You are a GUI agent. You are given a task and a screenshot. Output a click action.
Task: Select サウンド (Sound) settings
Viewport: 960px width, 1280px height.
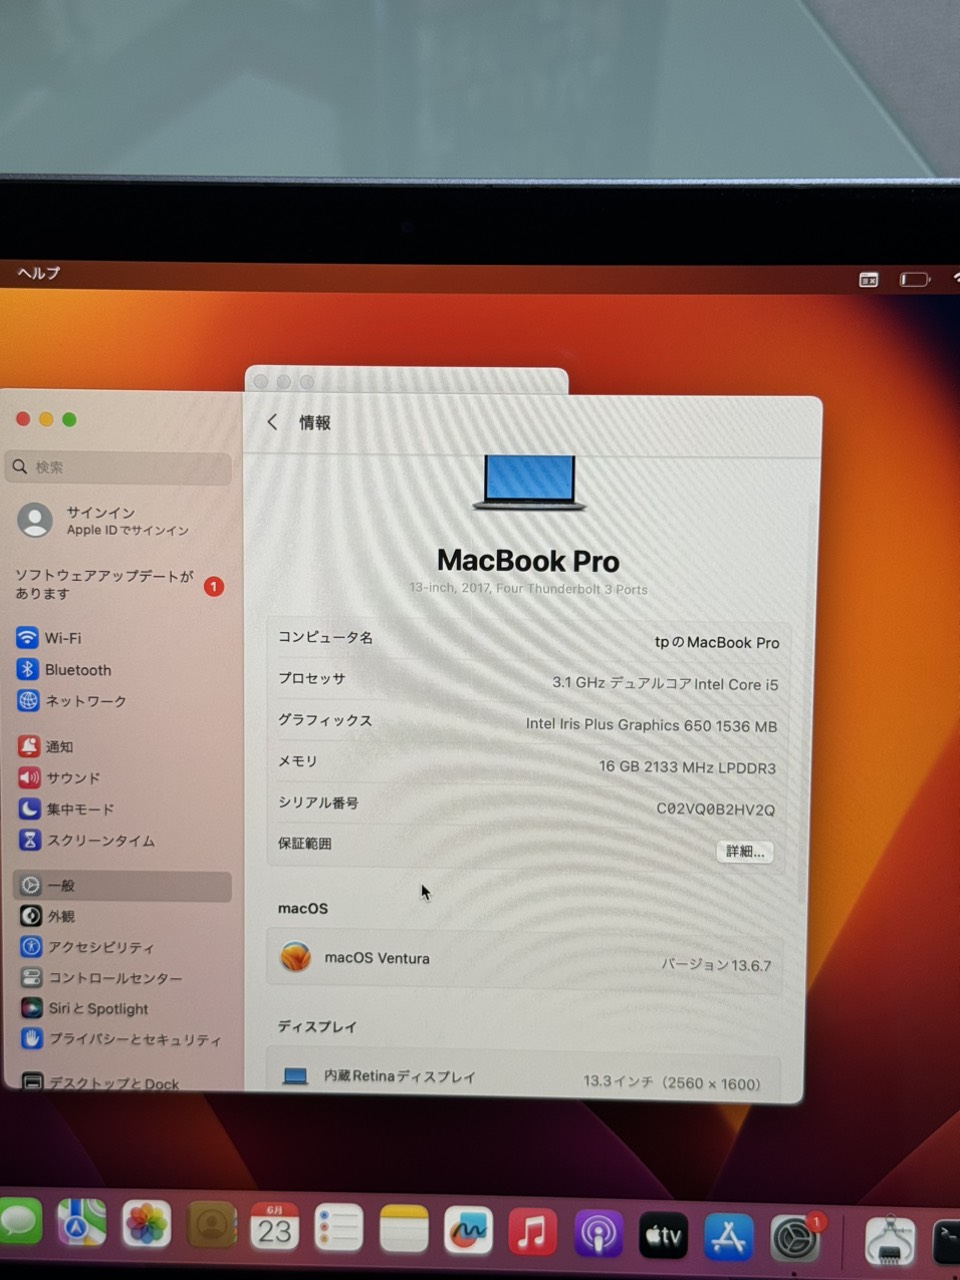(73, 778)
